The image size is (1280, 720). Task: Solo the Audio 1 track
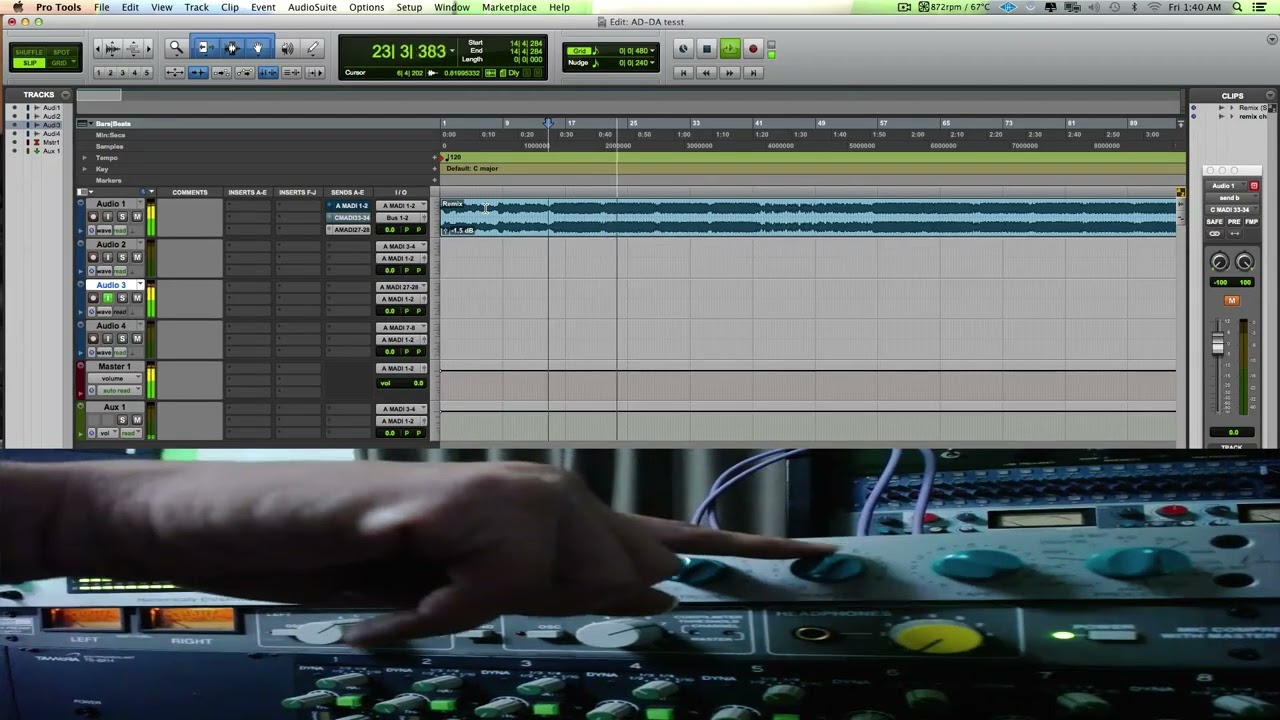pyautogui.click(x=122, y=216)
